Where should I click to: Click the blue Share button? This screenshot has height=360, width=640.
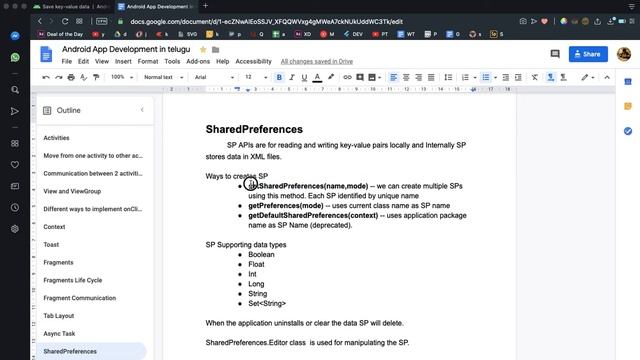pos(588,54)
